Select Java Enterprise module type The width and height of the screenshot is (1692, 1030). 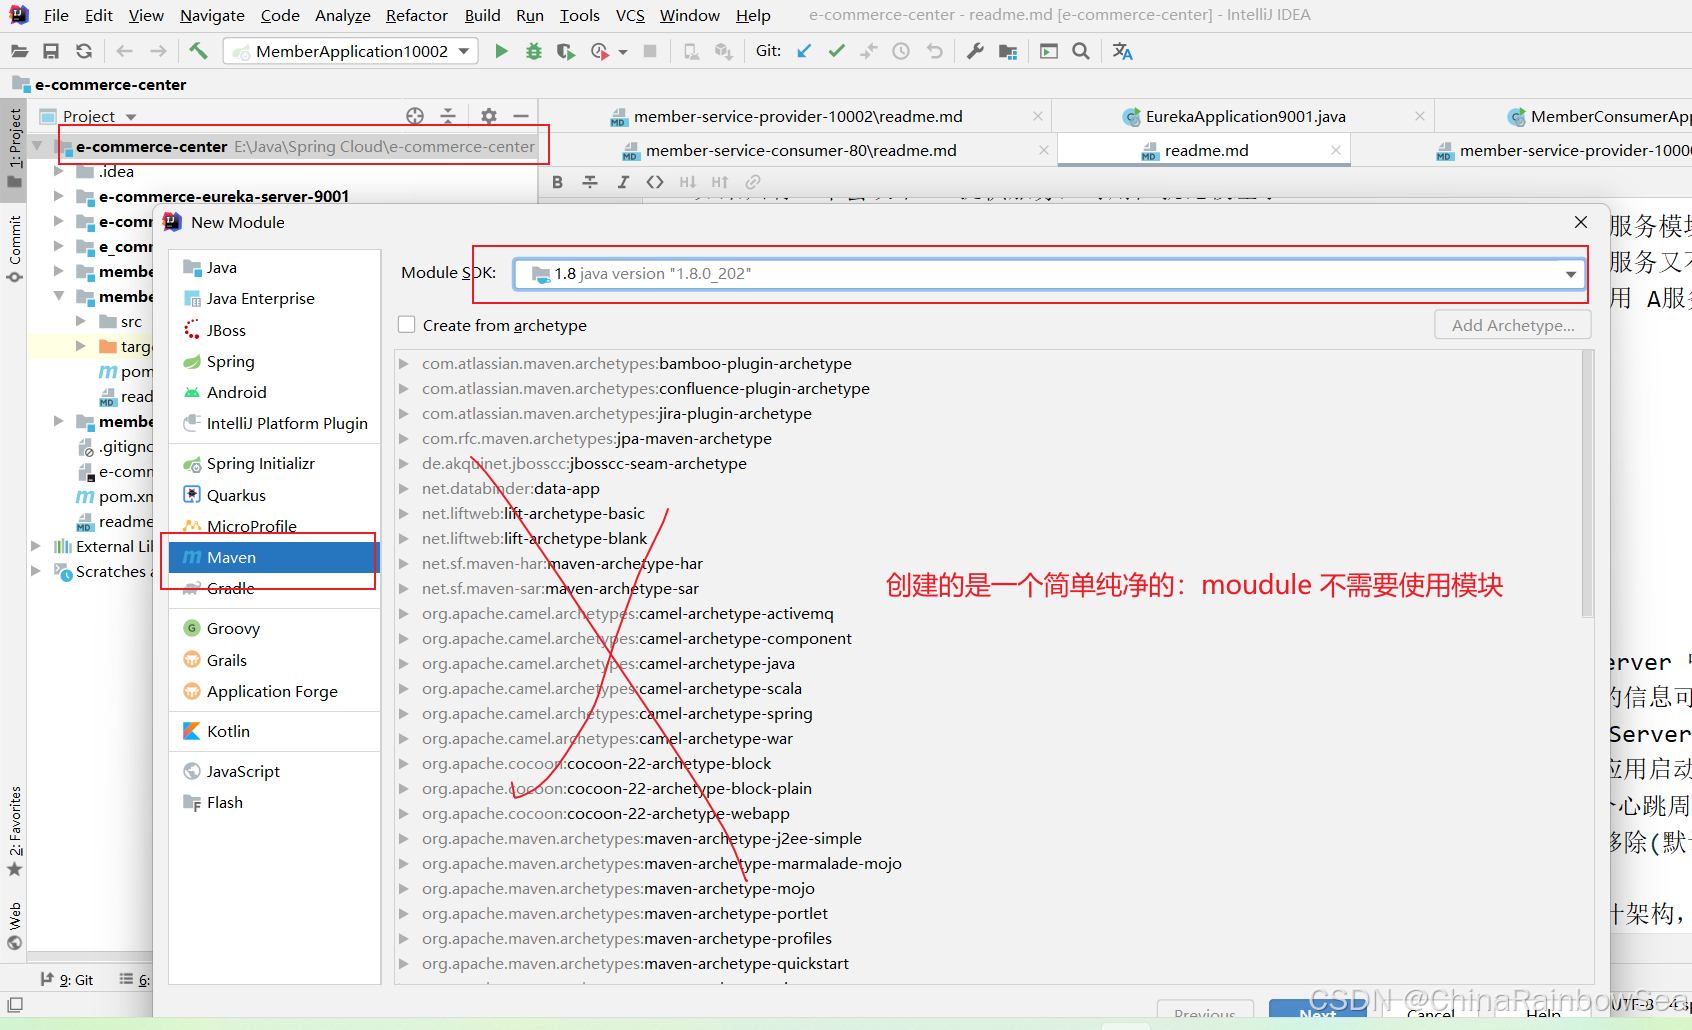[275, 299]
